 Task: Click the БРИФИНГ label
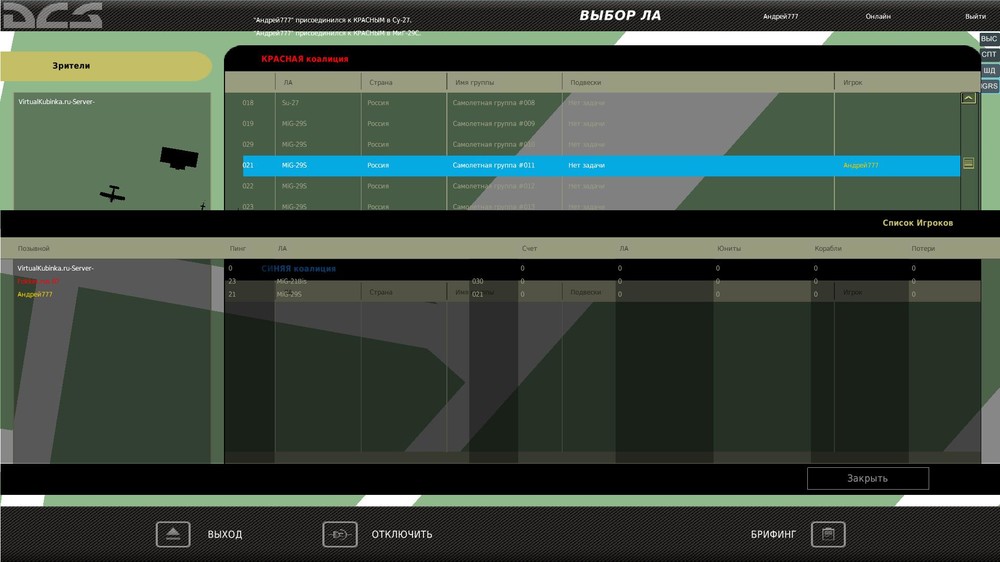(x=773, y=535)
